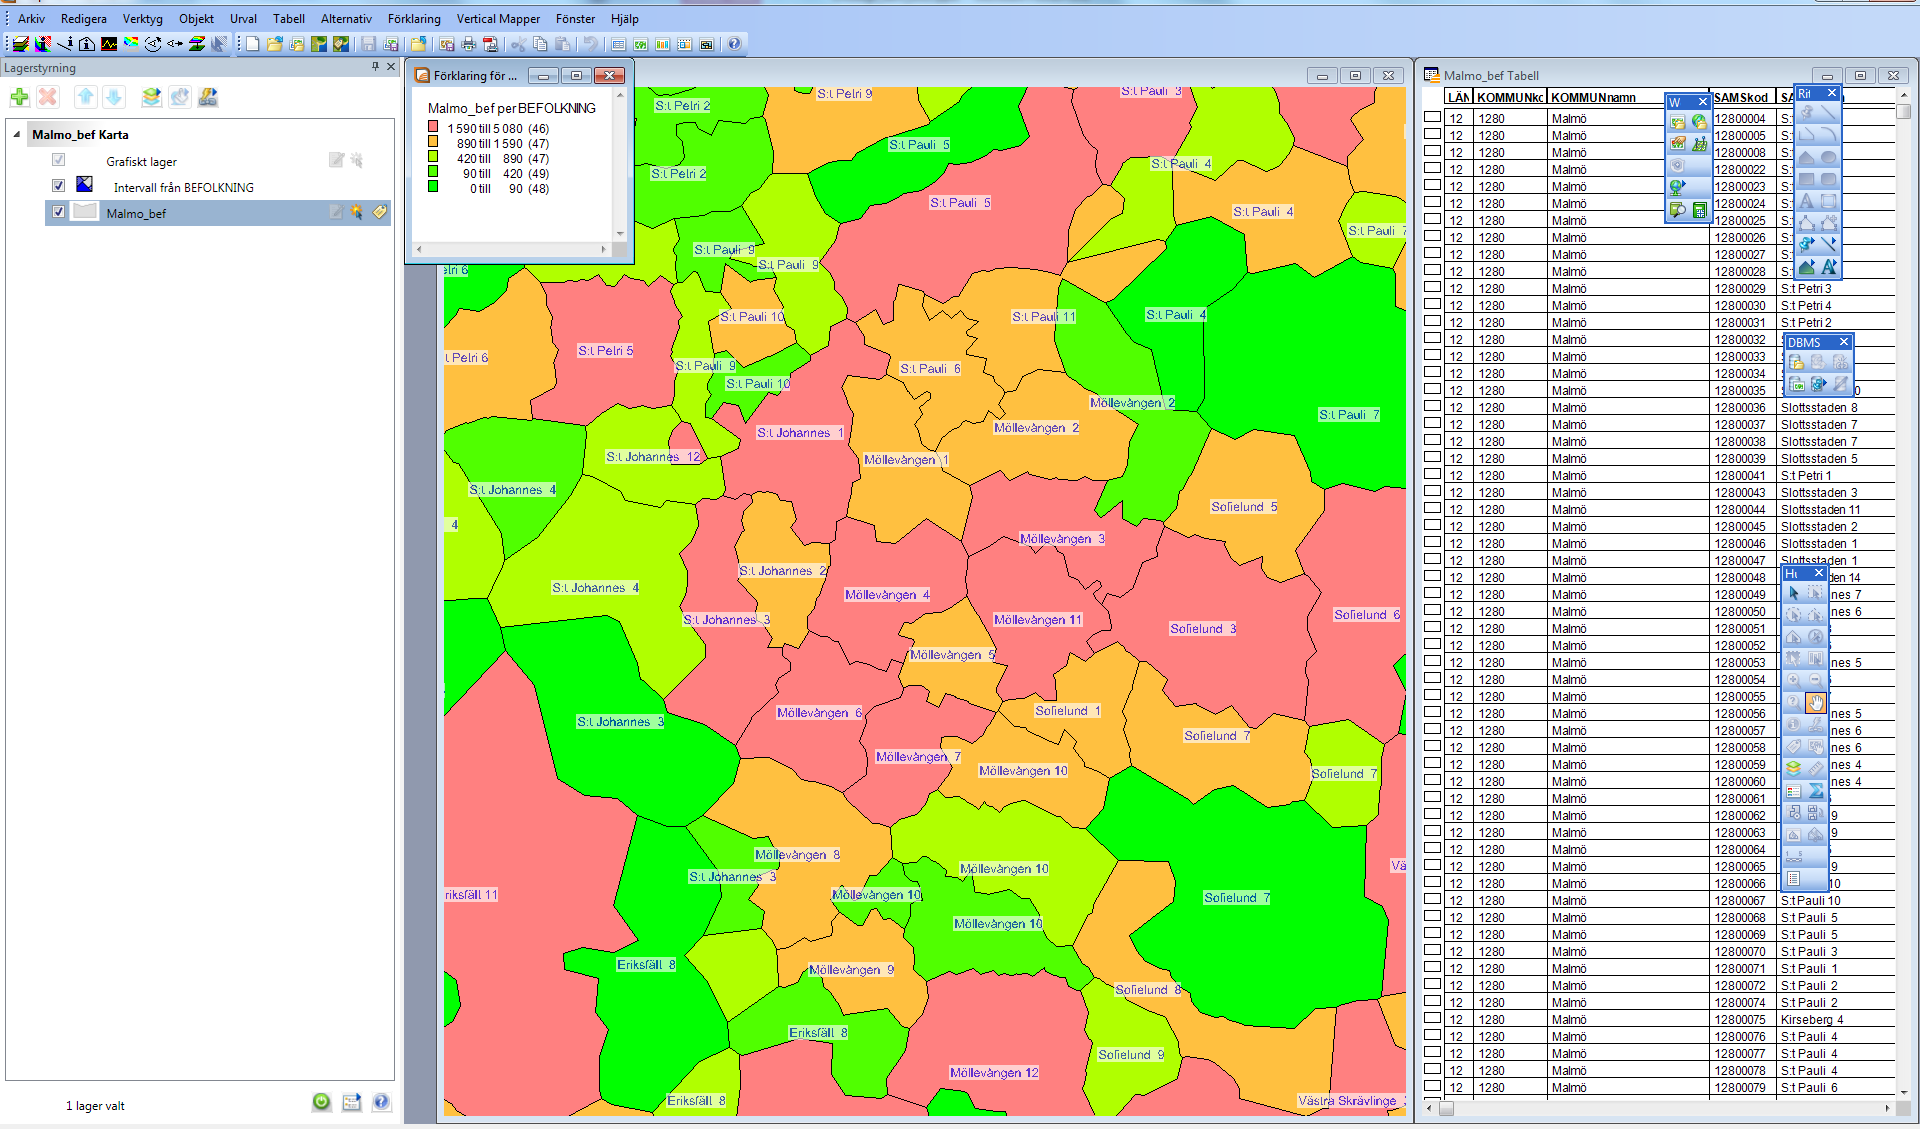Click the green grid calculator icon in W palette
This screenshot has width=1920, height=1129.
point(1699,210)
